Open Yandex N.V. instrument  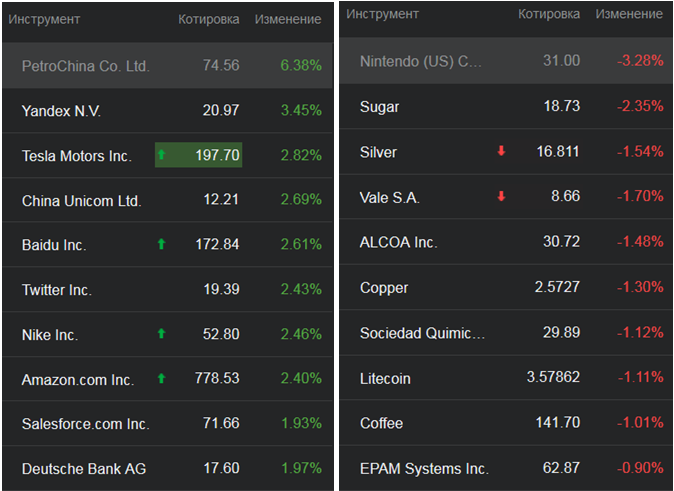[62, 111]
